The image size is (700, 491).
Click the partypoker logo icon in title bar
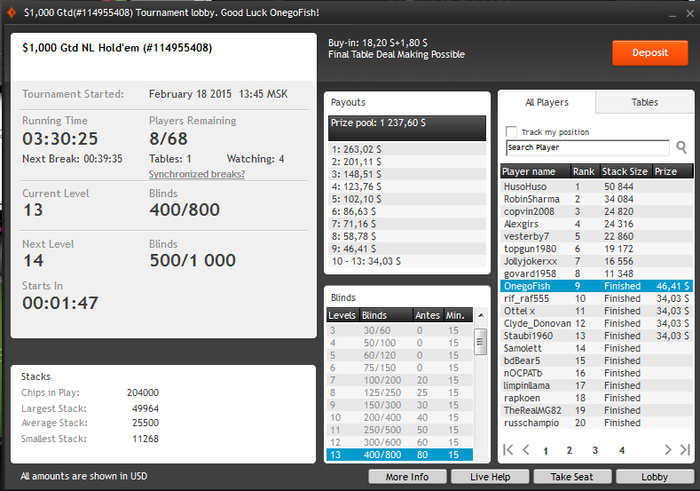(x=12, y=12)
